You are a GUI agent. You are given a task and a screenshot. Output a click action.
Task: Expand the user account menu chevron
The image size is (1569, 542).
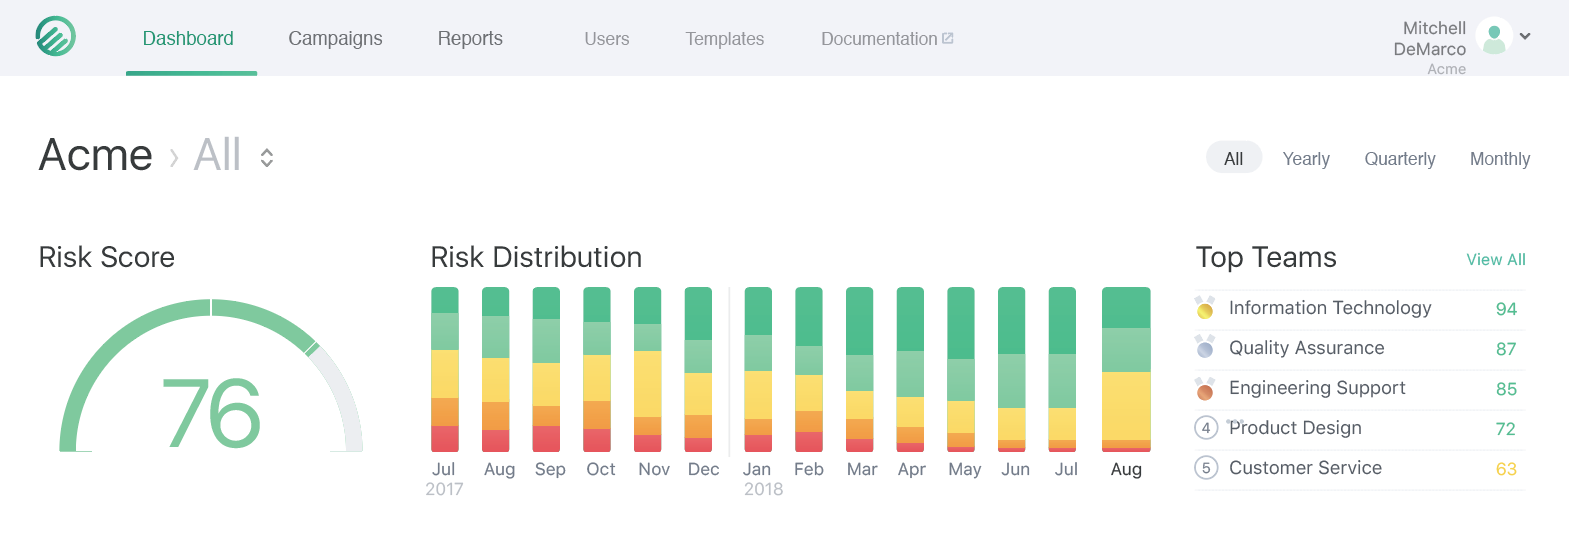[x=1525, y=36]
